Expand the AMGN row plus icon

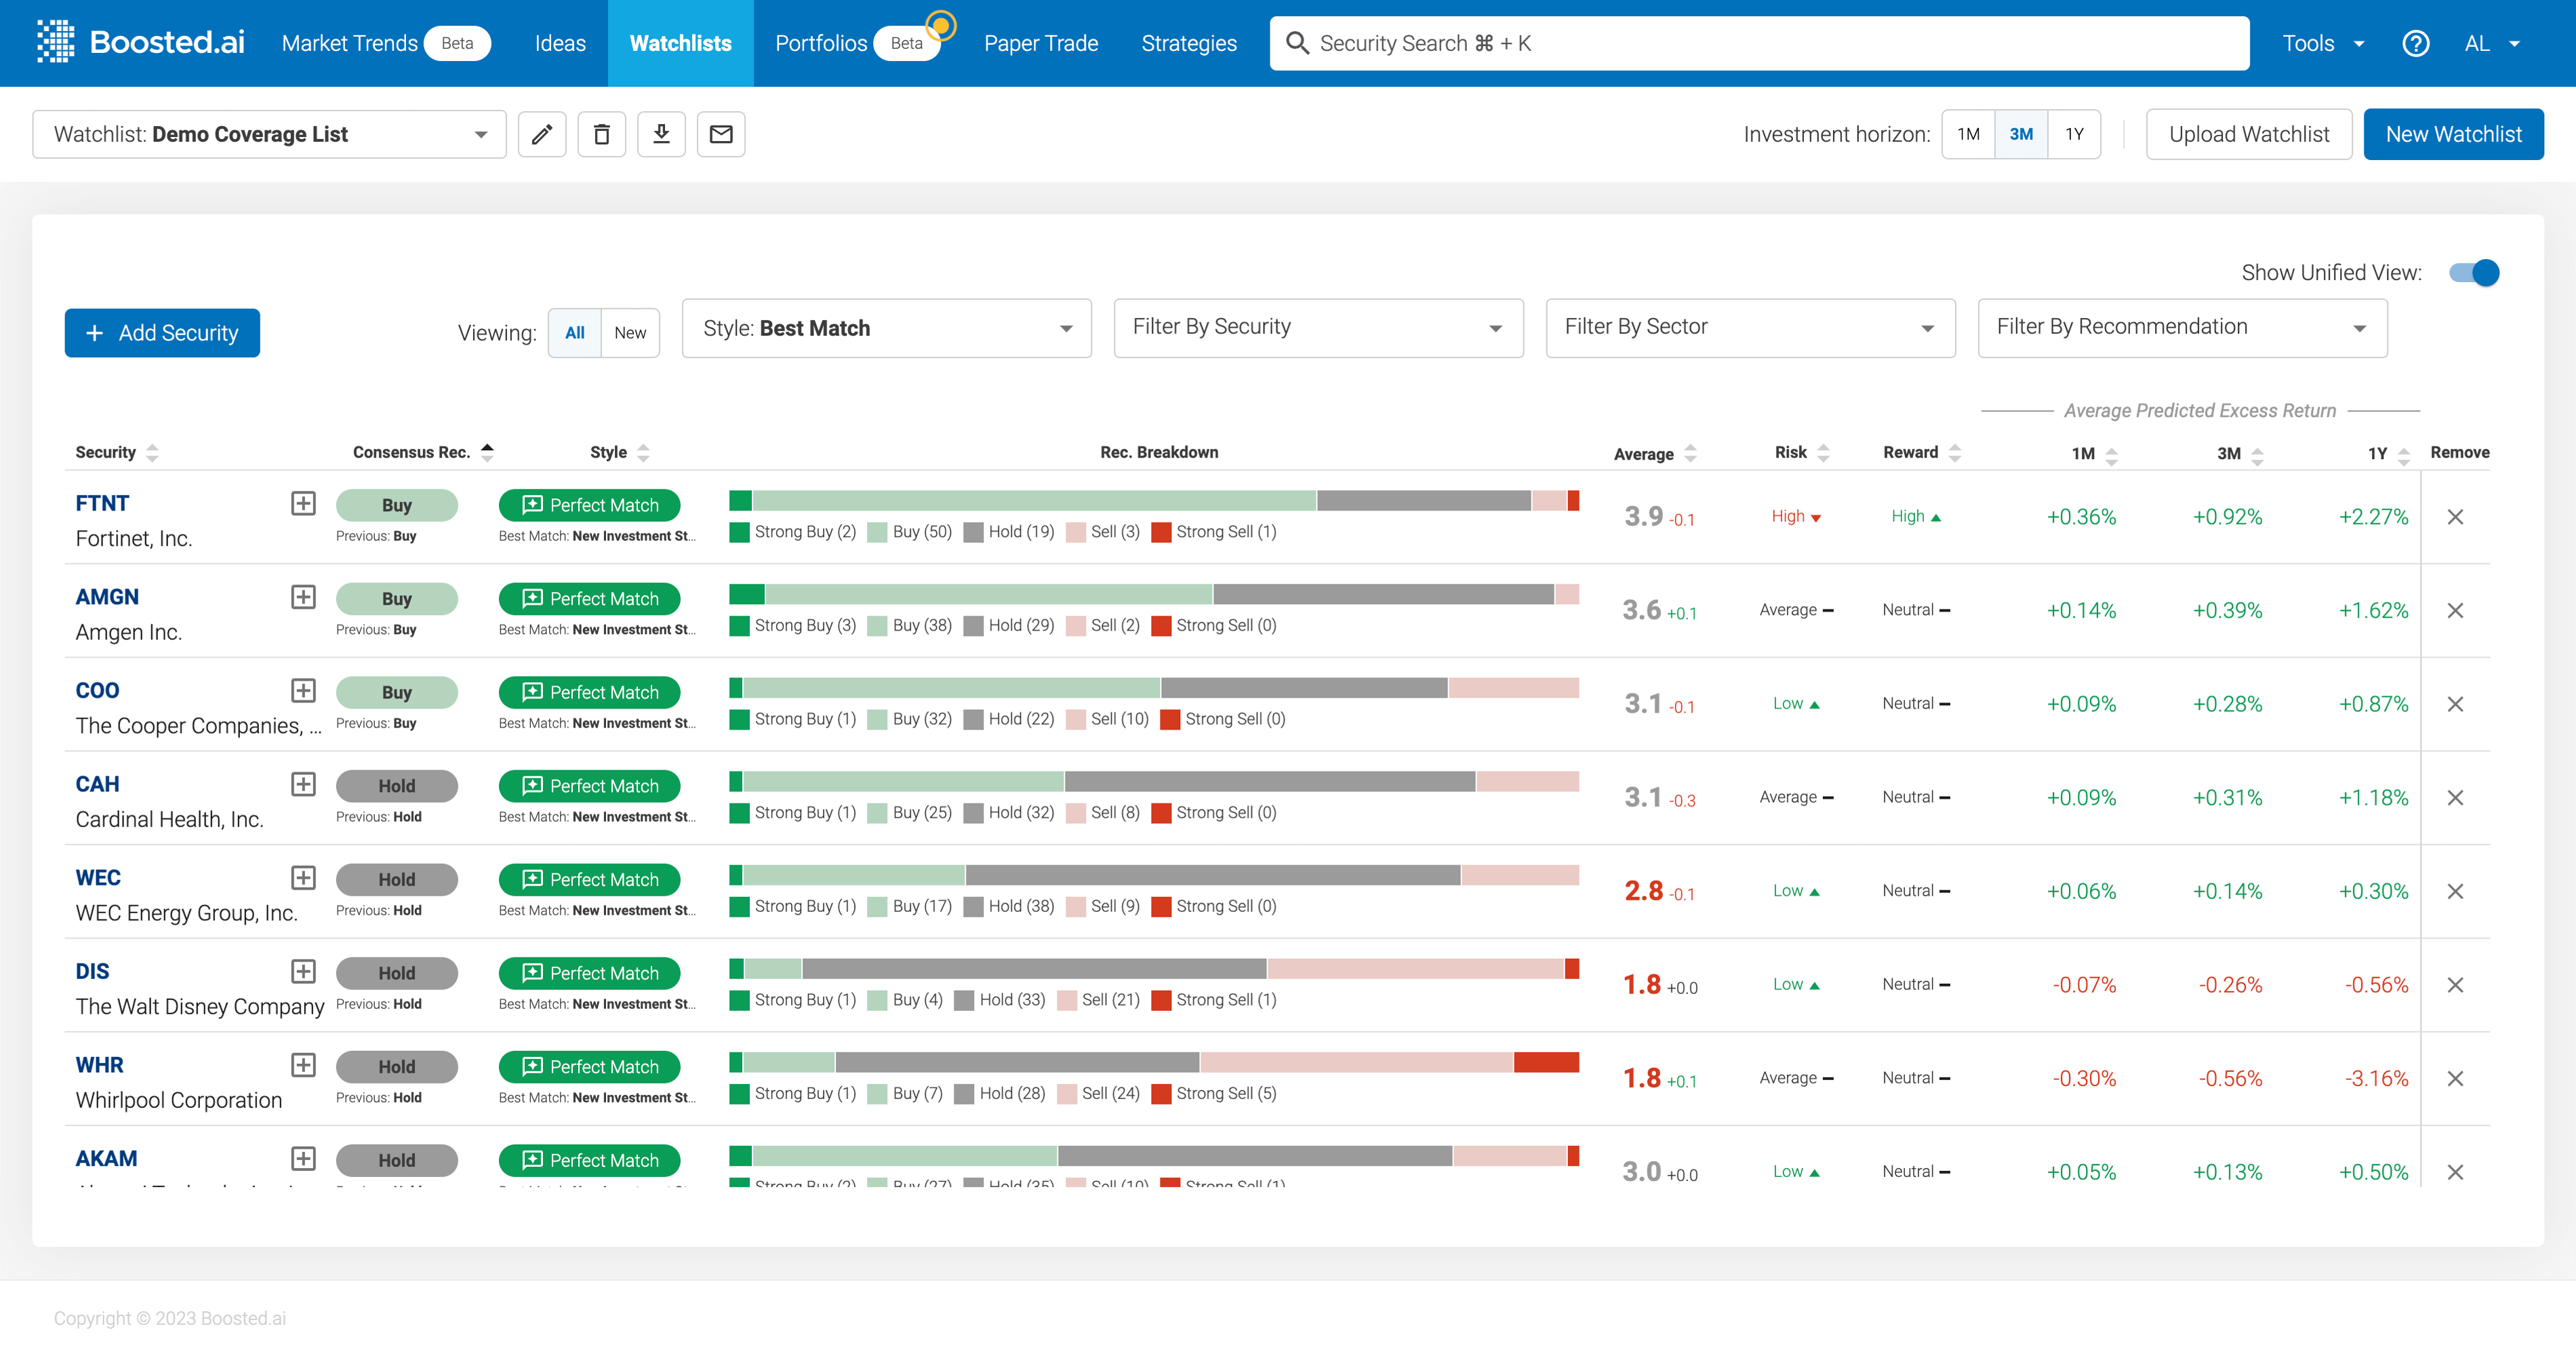coord(303,597)
